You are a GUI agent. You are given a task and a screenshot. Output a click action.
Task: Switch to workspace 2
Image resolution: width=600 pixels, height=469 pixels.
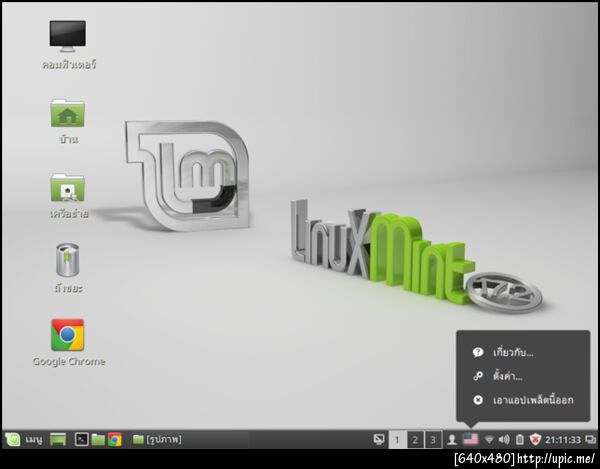(x=415, y=440)
